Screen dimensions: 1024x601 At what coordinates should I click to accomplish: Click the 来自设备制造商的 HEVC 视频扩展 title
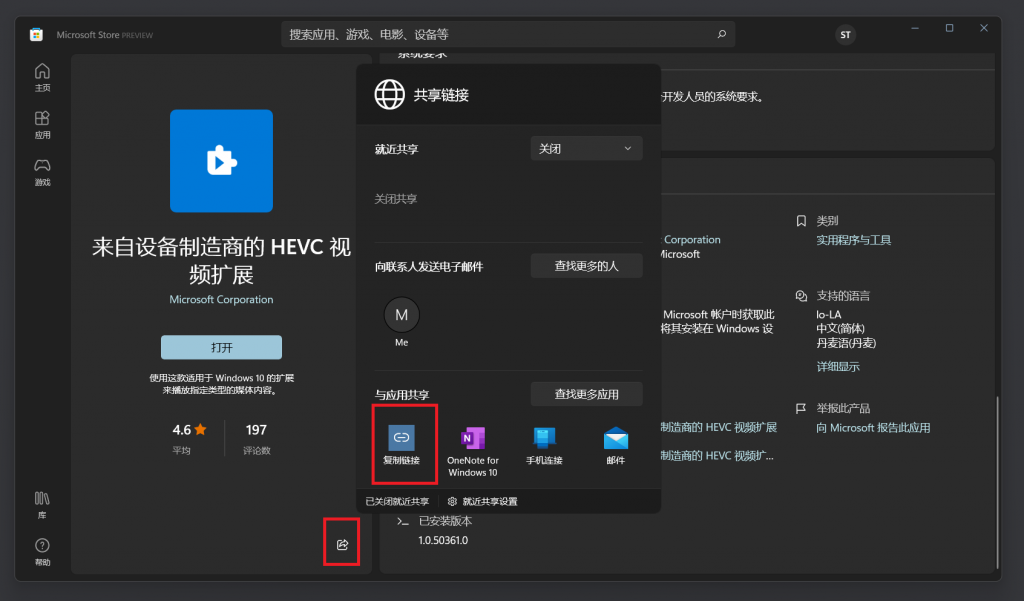[221, 261]
